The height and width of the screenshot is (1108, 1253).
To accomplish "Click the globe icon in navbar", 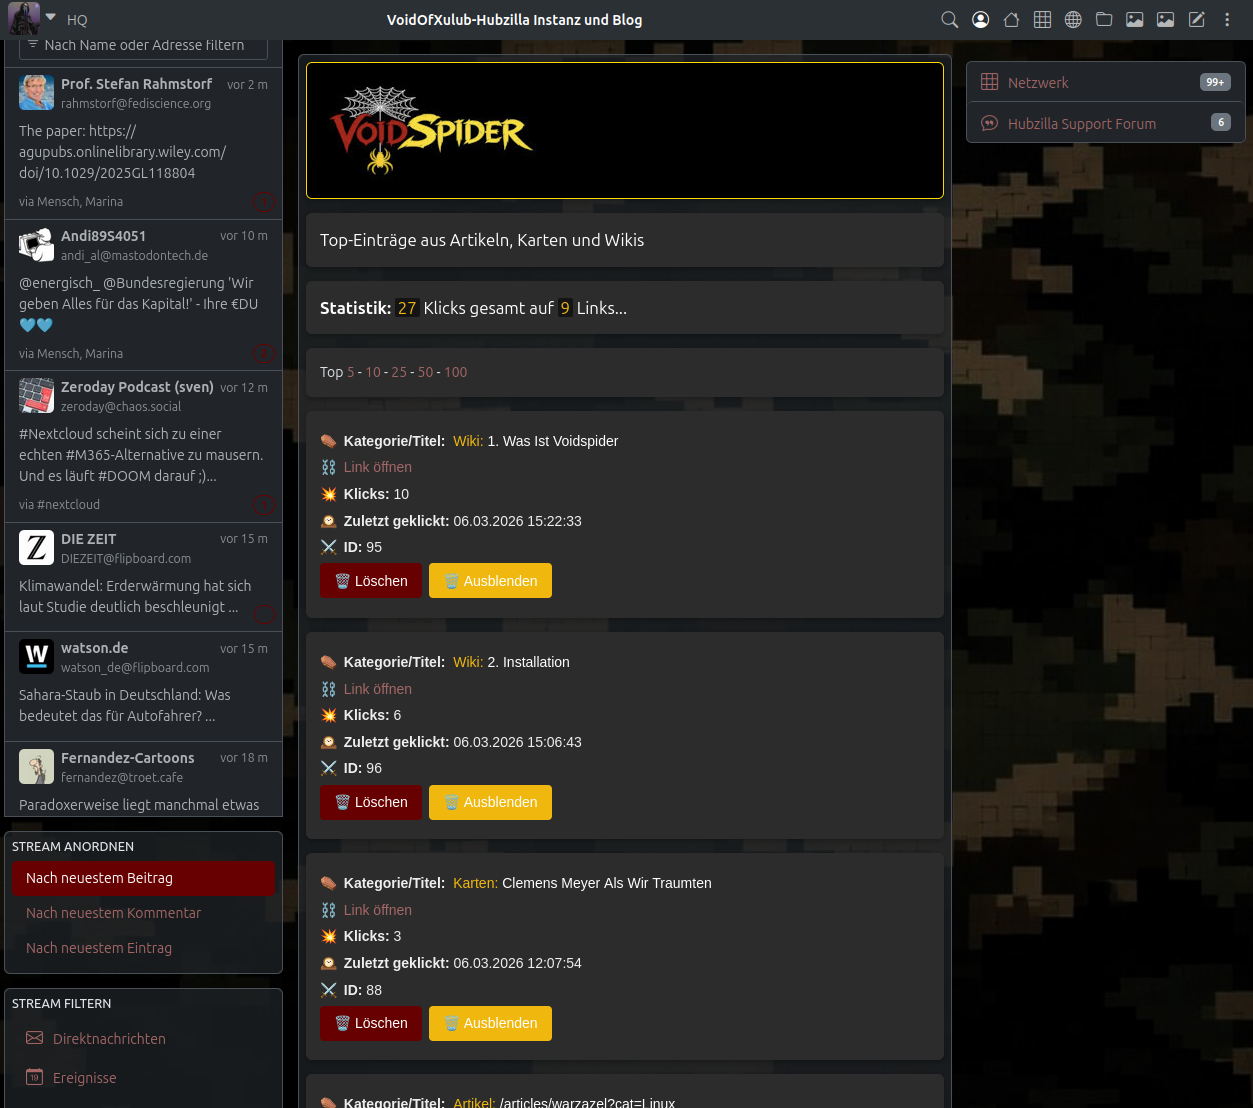I will [1073, 20].
